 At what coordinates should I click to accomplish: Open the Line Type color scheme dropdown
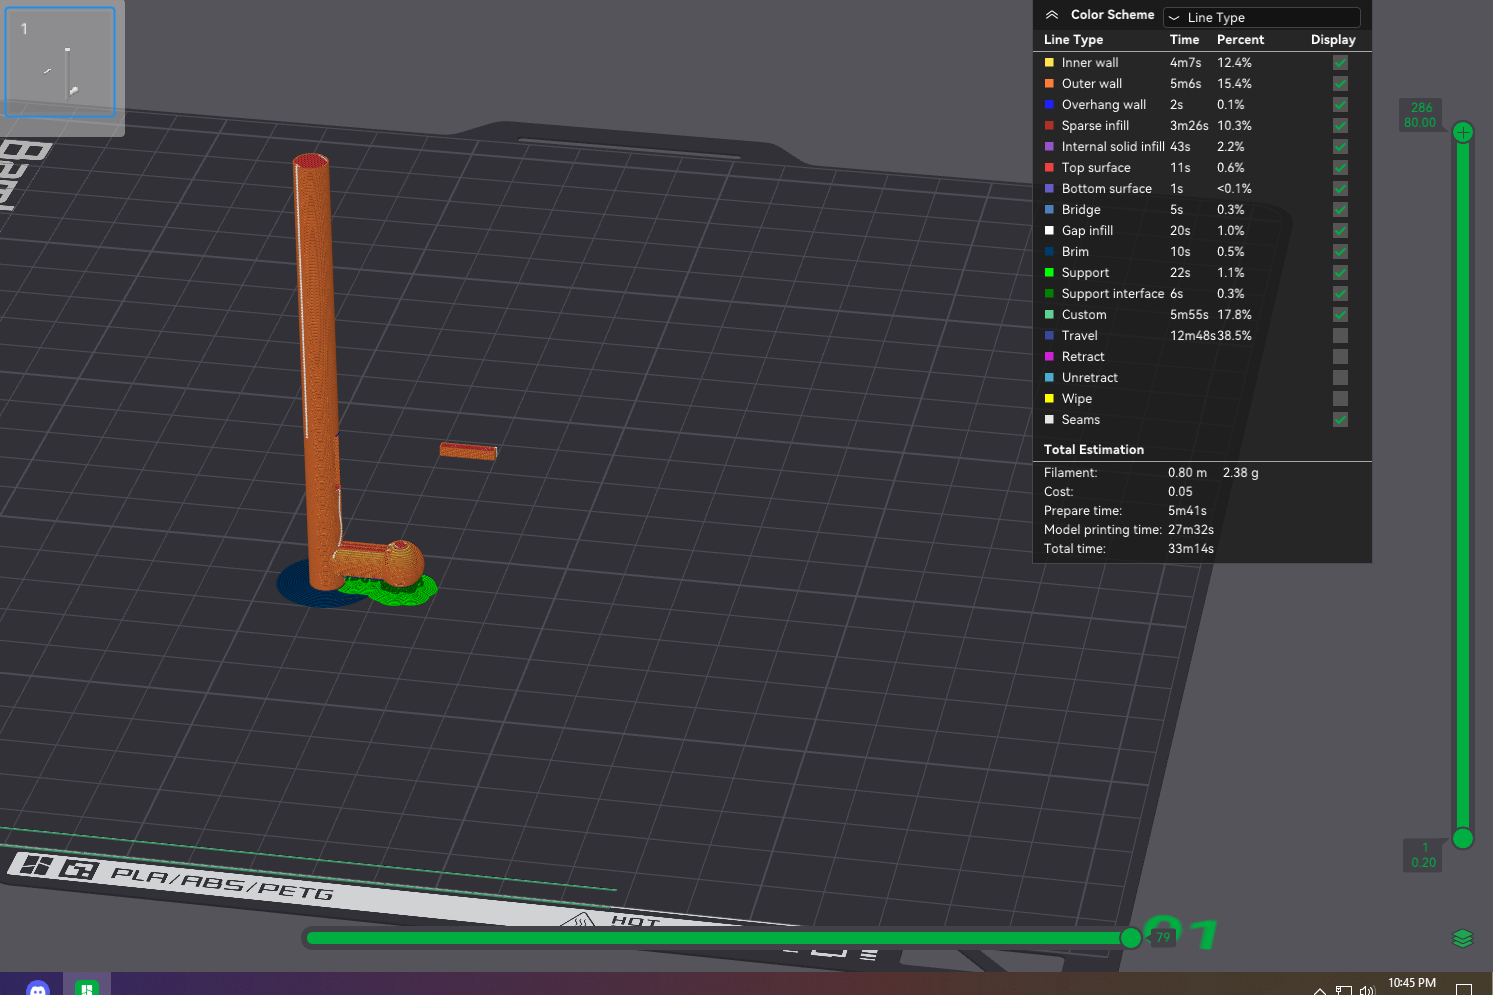(1261, 17)
